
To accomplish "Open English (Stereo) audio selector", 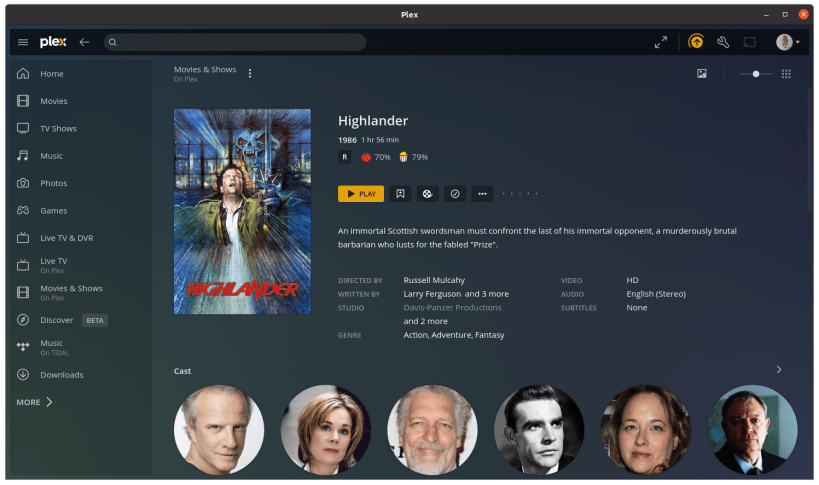I will click(656, 294).
